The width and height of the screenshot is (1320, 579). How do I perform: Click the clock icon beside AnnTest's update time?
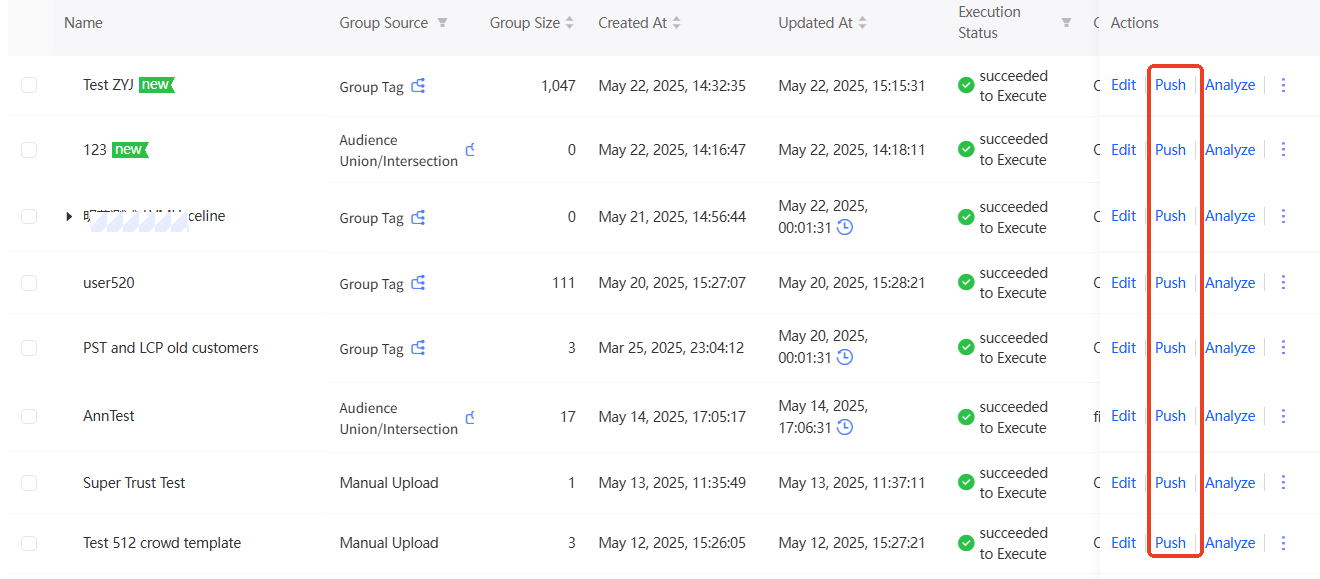coord(845,427)
